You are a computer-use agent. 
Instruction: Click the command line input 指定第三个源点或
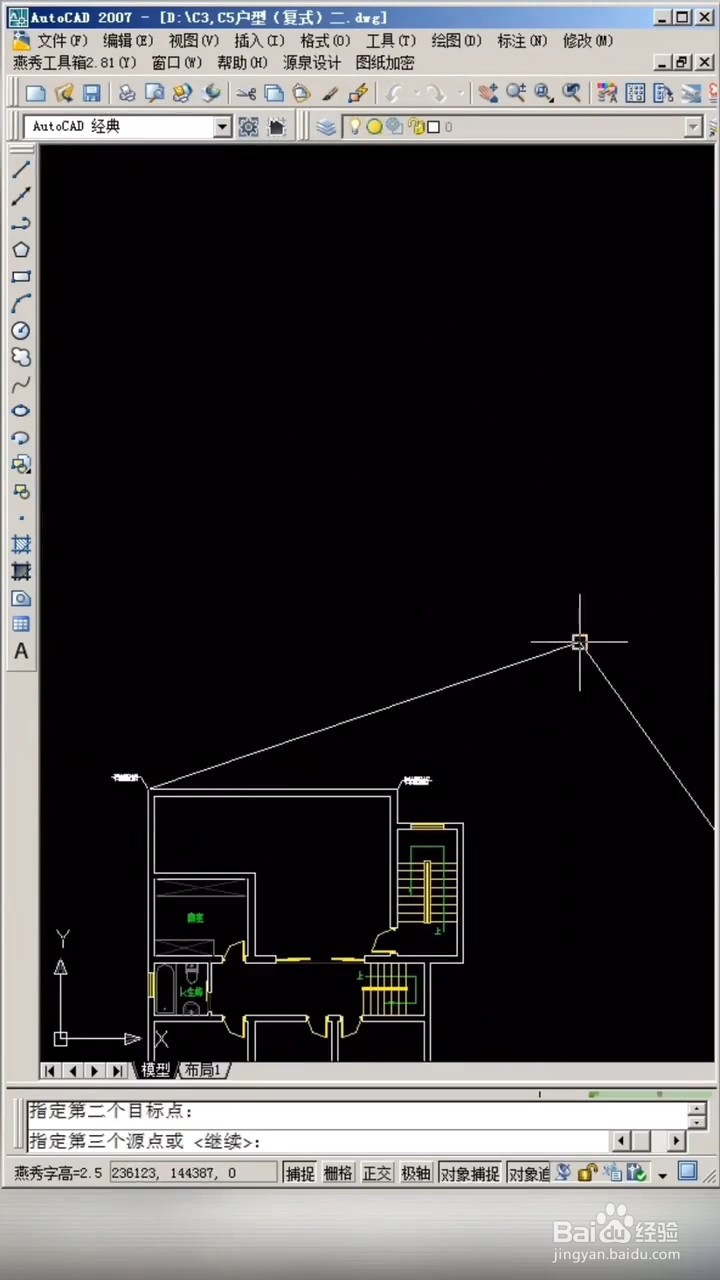pyautogui.click(x=318, y=1140)
